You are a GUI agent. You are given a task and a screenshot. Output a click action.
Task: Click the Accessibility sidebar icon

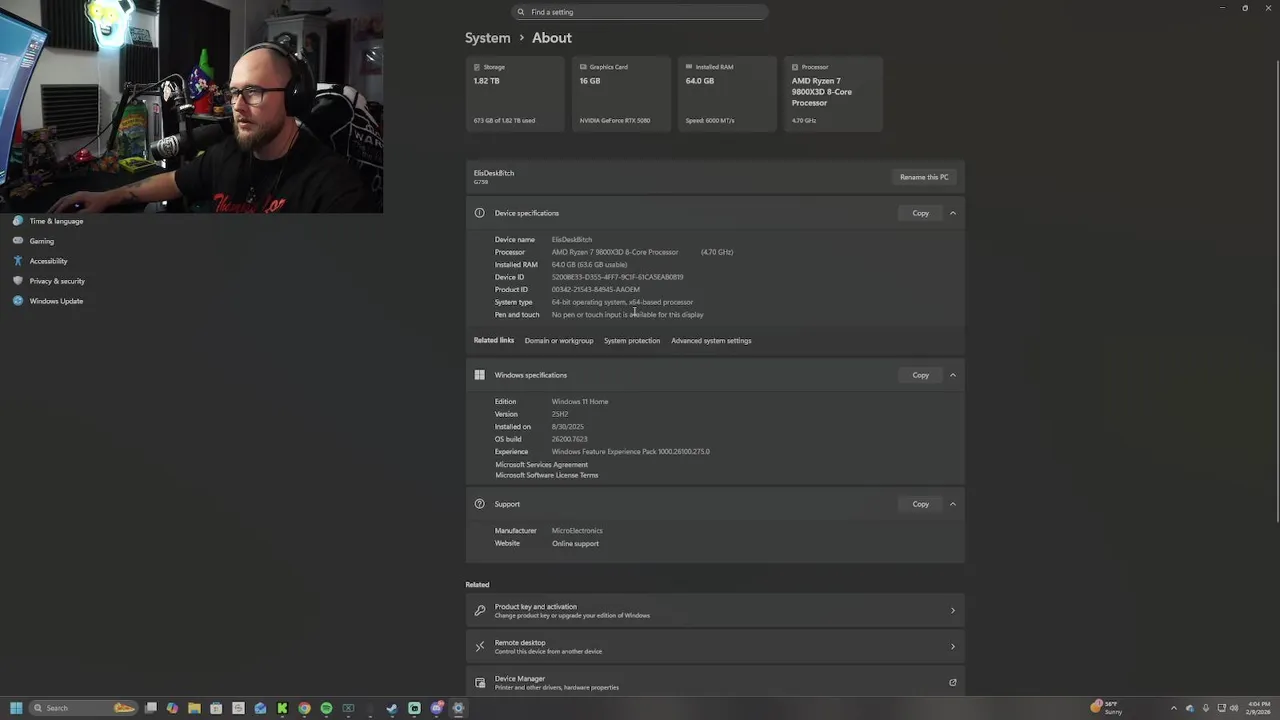[x=17, y=261]
